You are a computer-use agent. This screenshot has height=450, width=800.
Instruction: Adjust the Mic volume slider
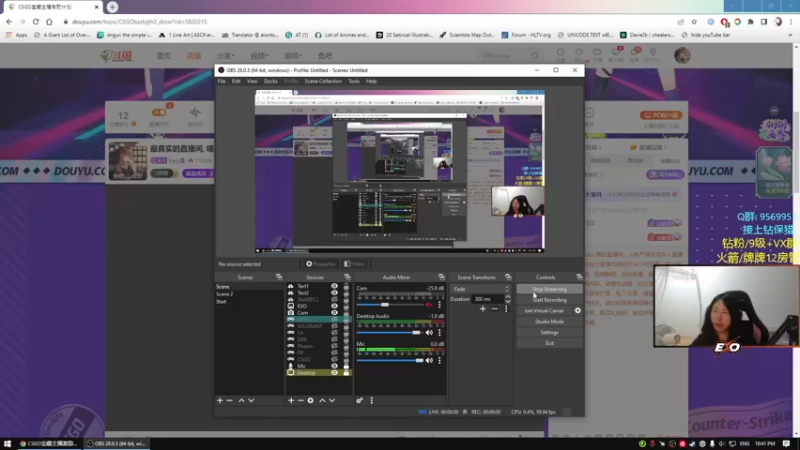pos(390,360)
